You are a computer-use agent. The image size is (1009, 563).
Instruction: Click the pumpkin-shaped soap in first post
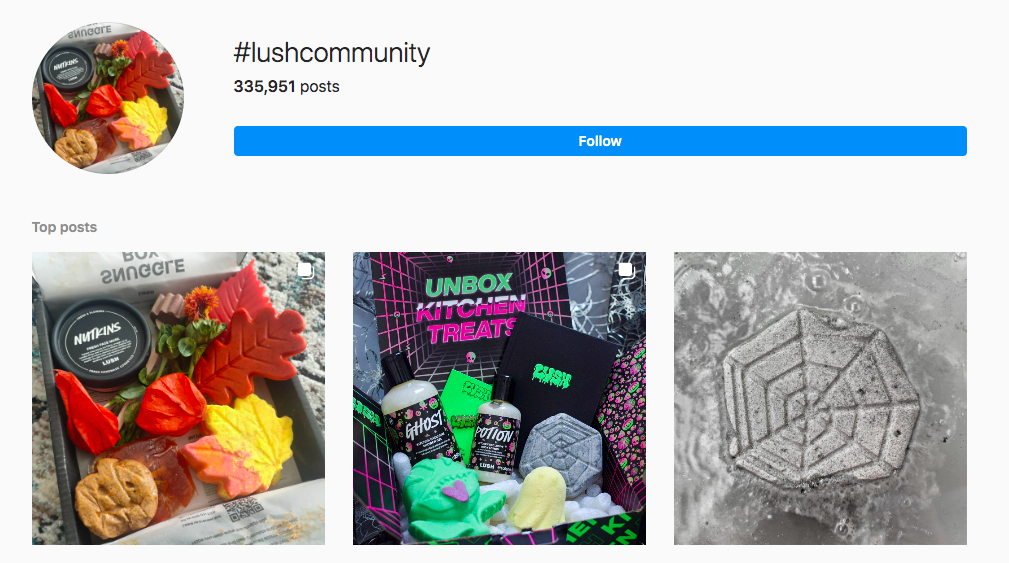[x=116, y=497]
